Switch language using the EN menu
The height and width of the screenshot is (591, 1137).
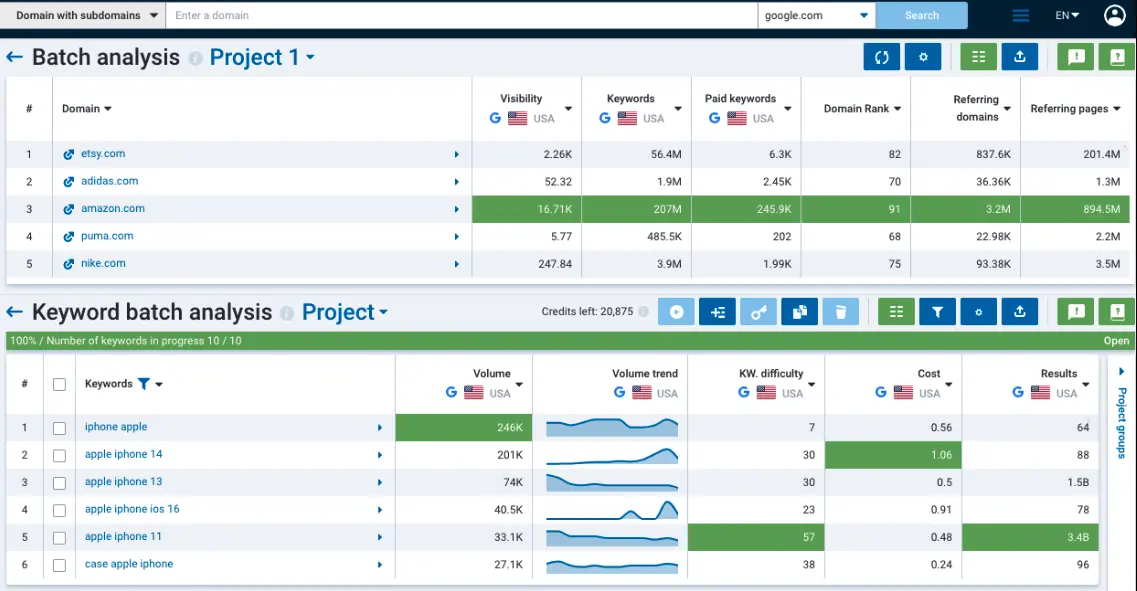(x=1065, y=15)
